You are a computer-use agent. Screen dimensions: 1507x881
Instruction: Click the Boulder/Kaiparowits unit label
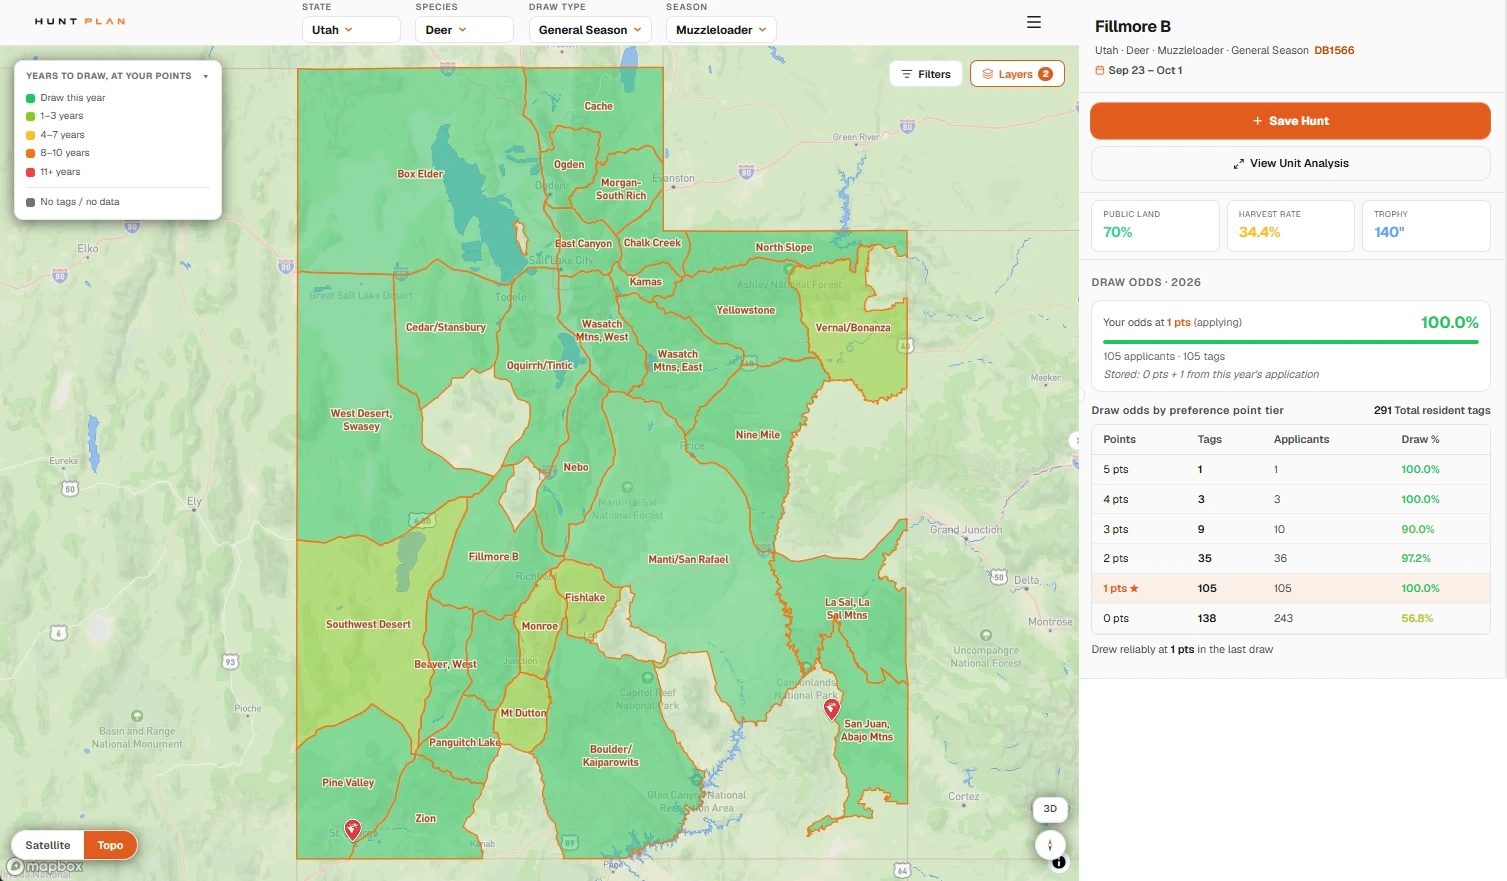click(x=610, y=756)
